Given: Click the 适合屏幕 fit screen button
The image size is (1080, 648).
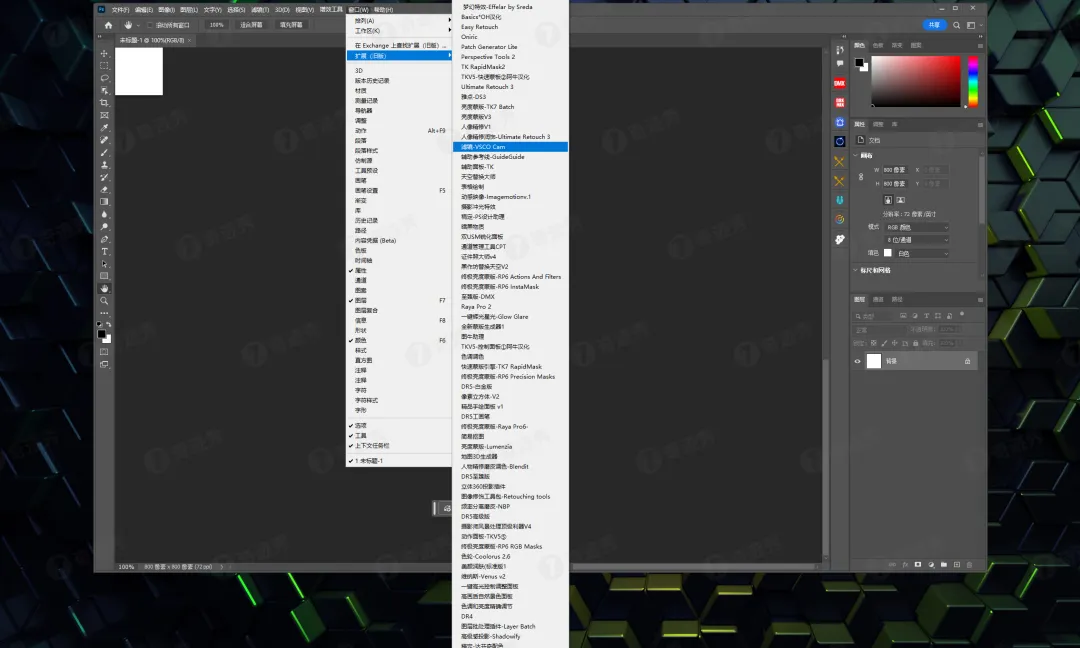Looking at the screenshot, I should pos(251,25).
